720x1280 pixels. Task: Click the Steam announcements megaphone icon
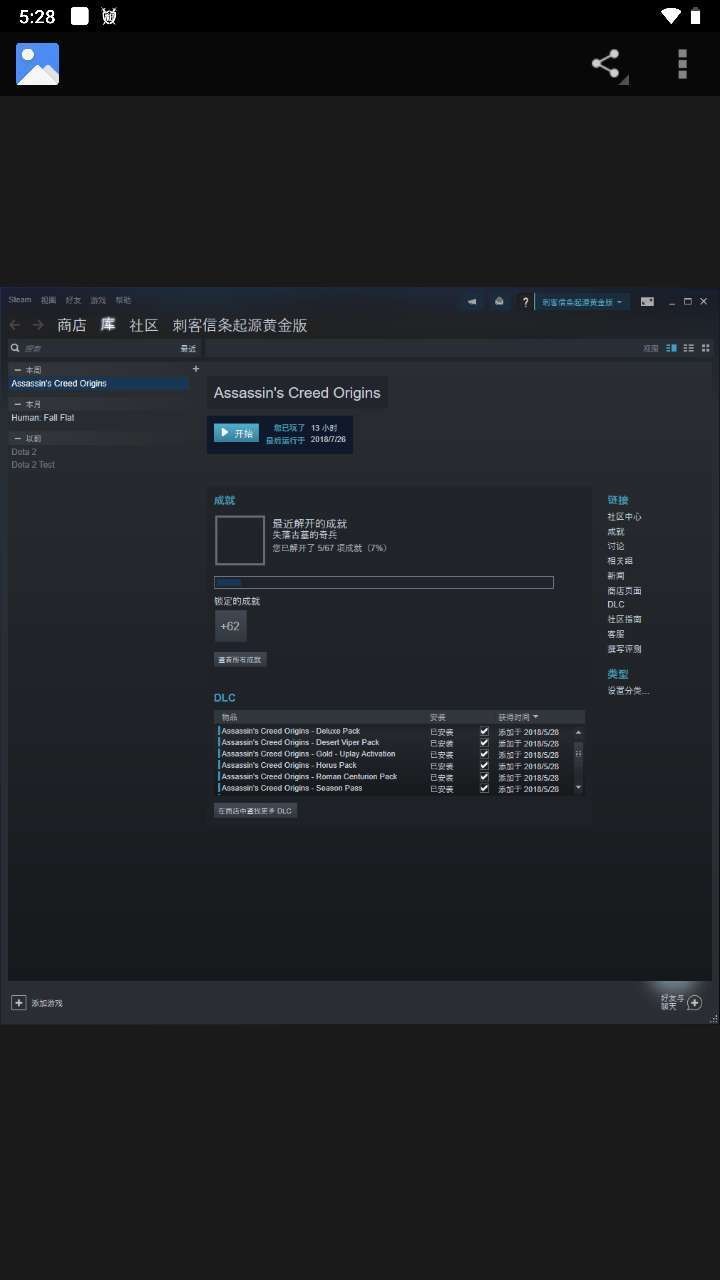472,301
